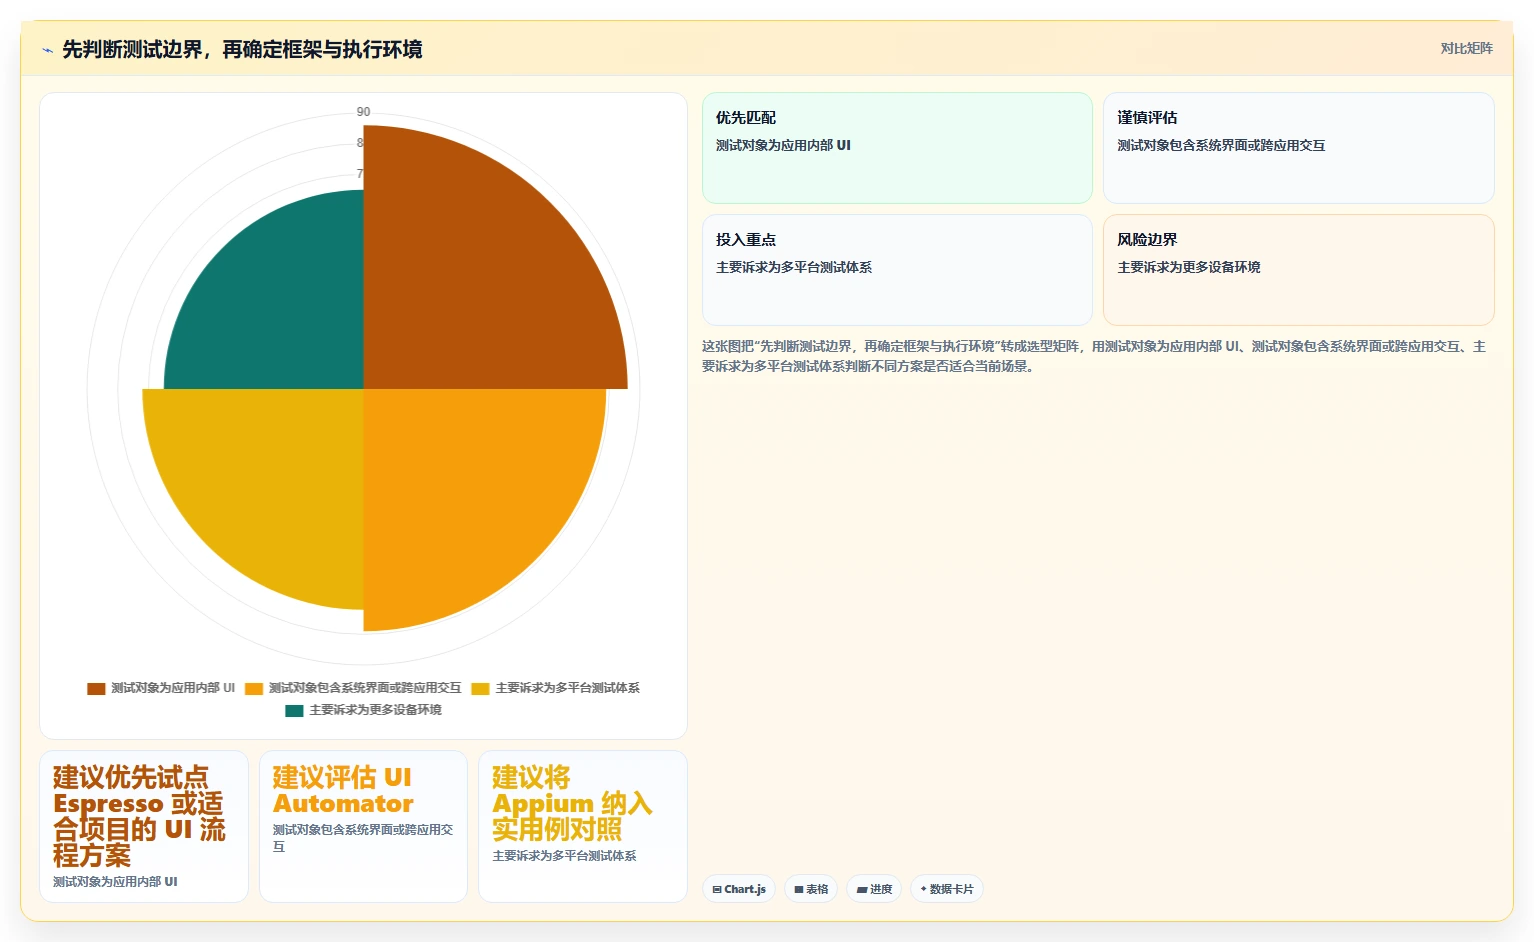The image size is (1534, 942).
Task: Toggle the teal legend swatch for 主要诉求为更多设备环境
Action: (294, 710)
